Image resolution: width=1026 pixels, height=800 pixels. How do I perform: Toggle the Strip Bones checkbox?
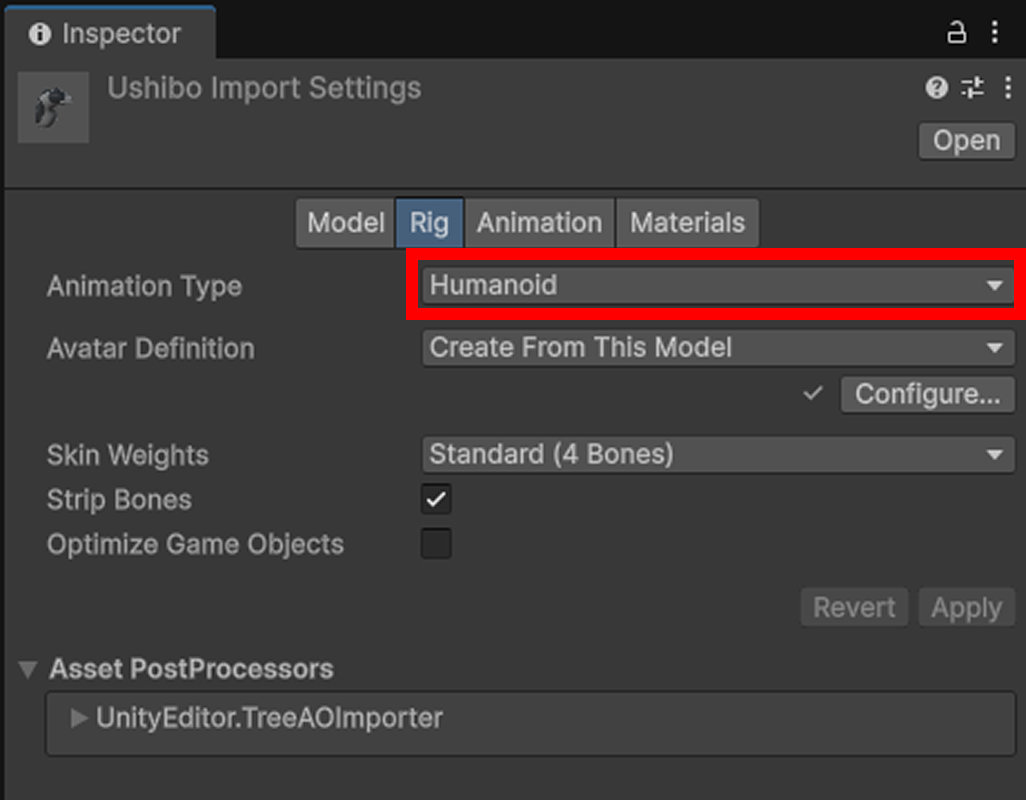[436, 499]
